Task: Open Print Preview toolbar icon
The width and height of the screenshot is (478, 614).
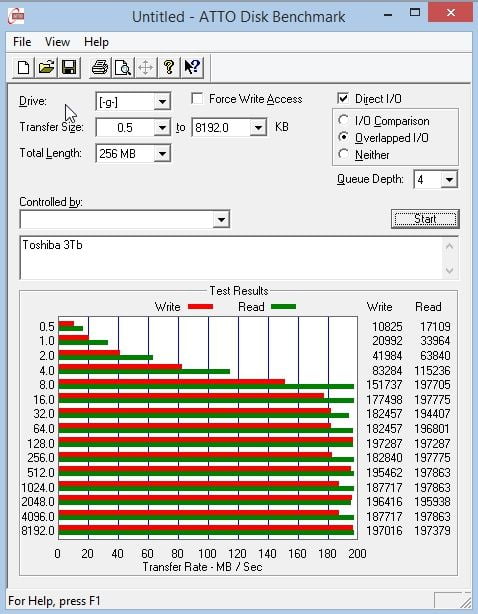Action: [x=123, y=67]
